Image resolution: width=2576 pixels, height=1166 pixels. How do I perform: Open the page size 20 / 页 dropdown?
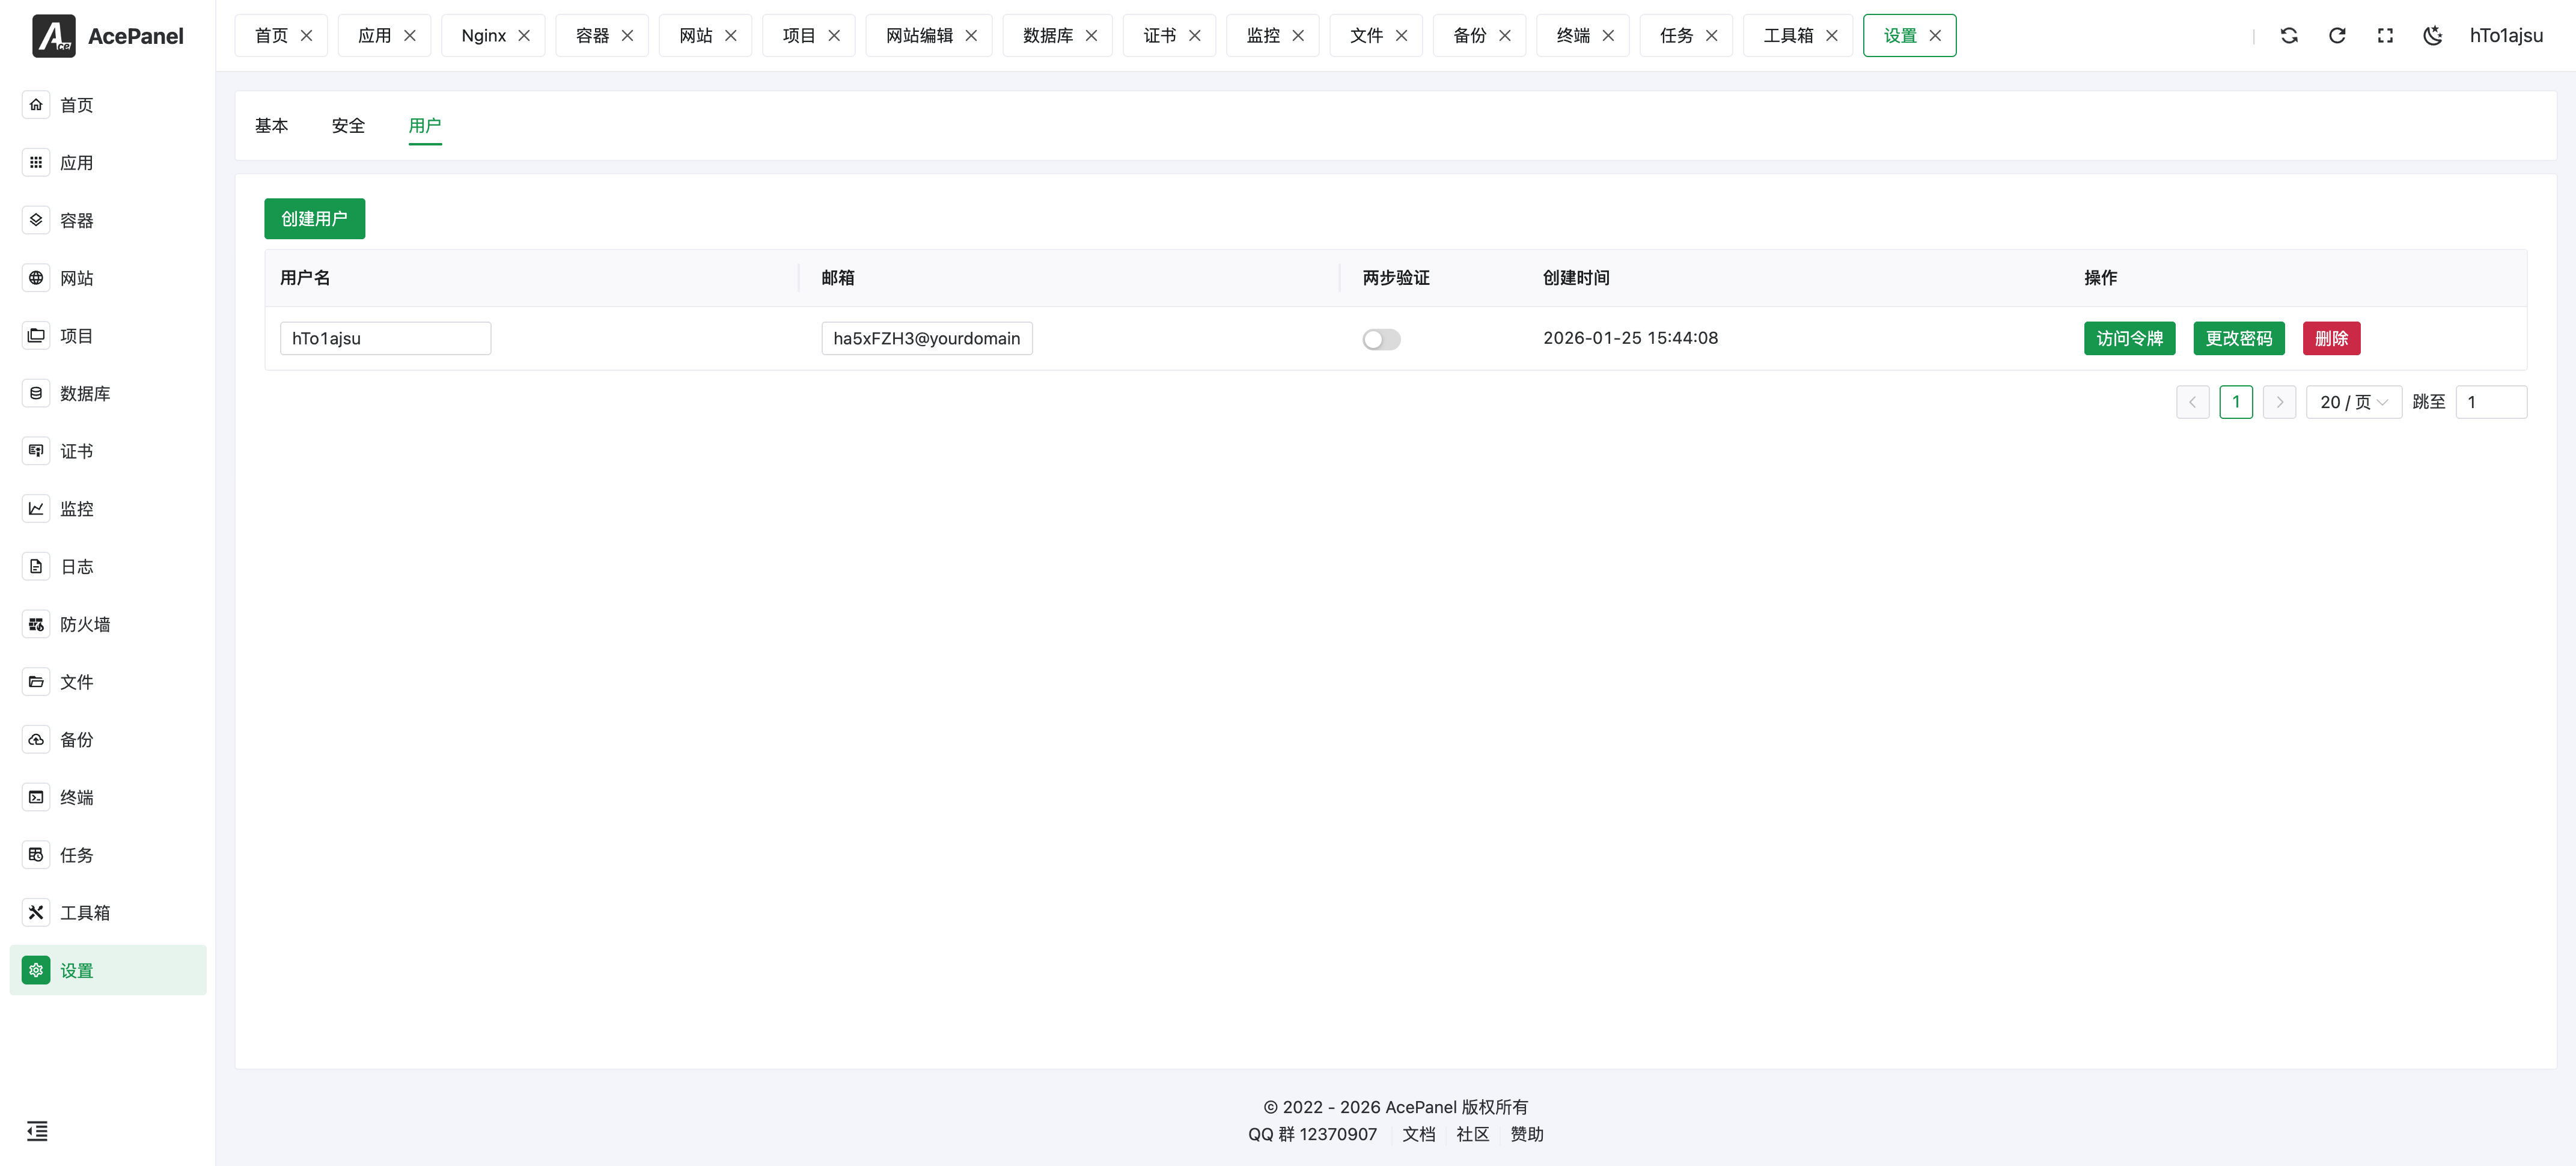point(2354,401)
